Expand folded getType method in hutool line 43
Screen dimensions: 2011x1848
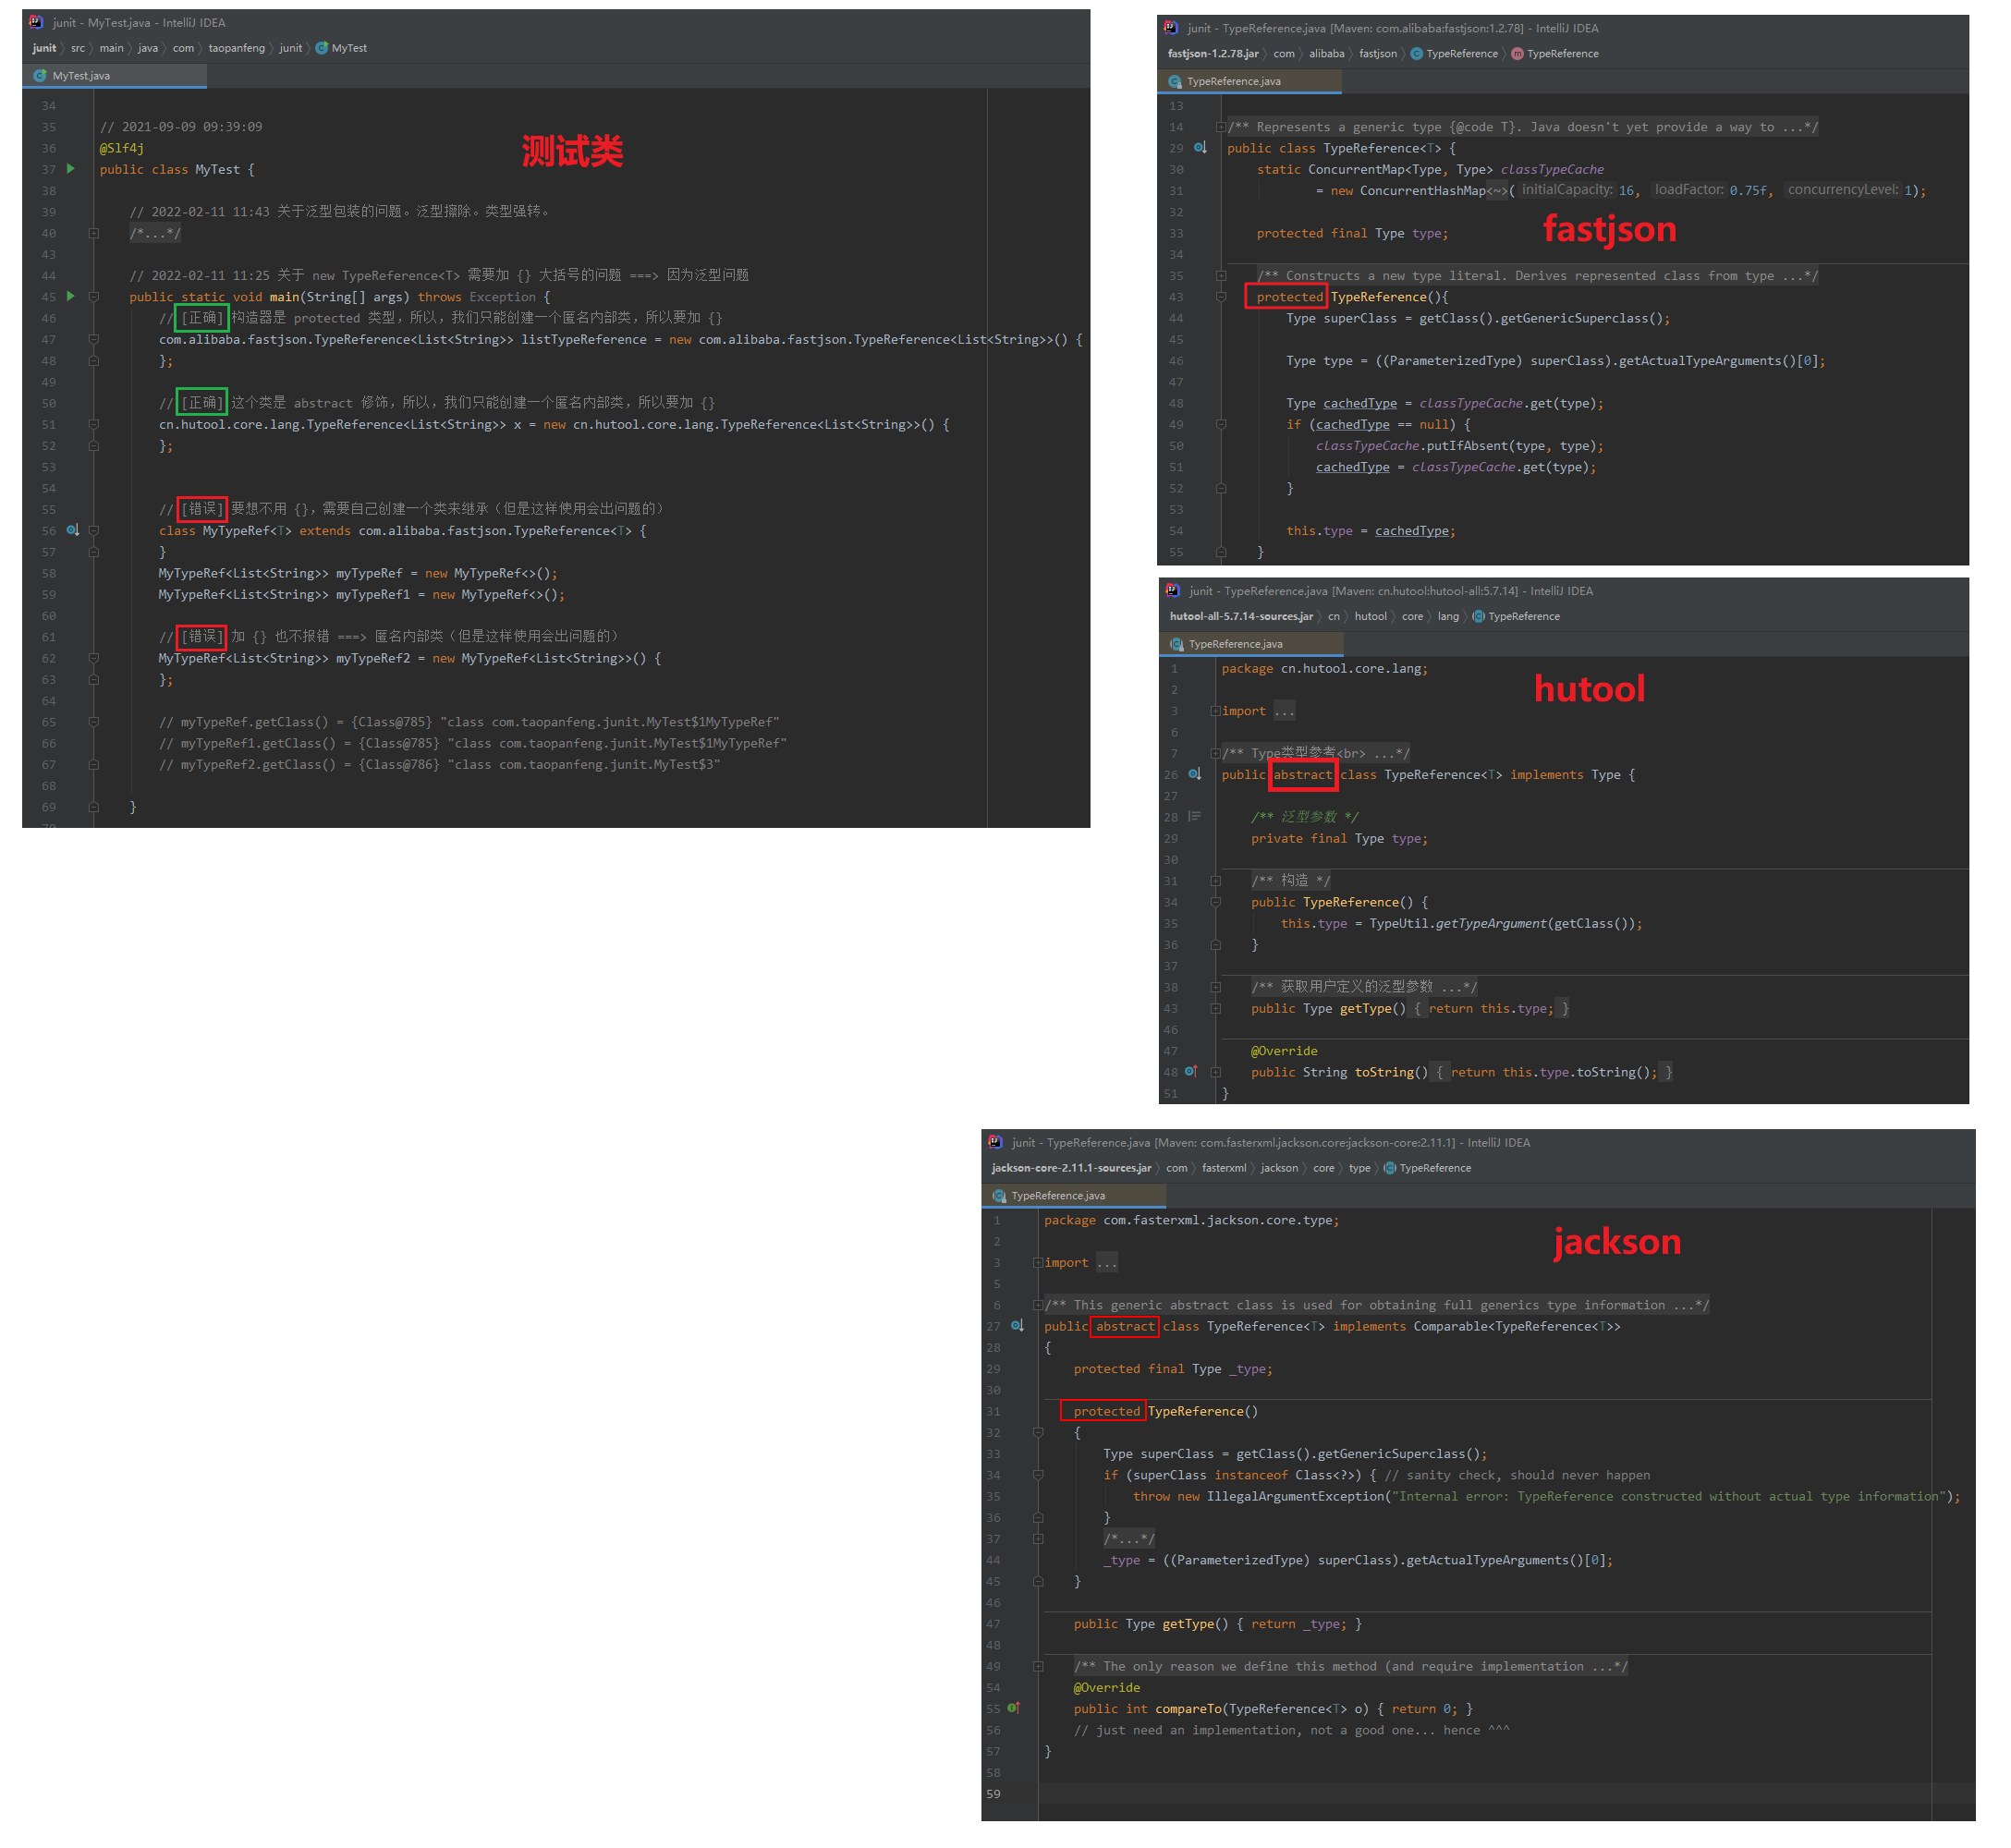point(1215,1009)
